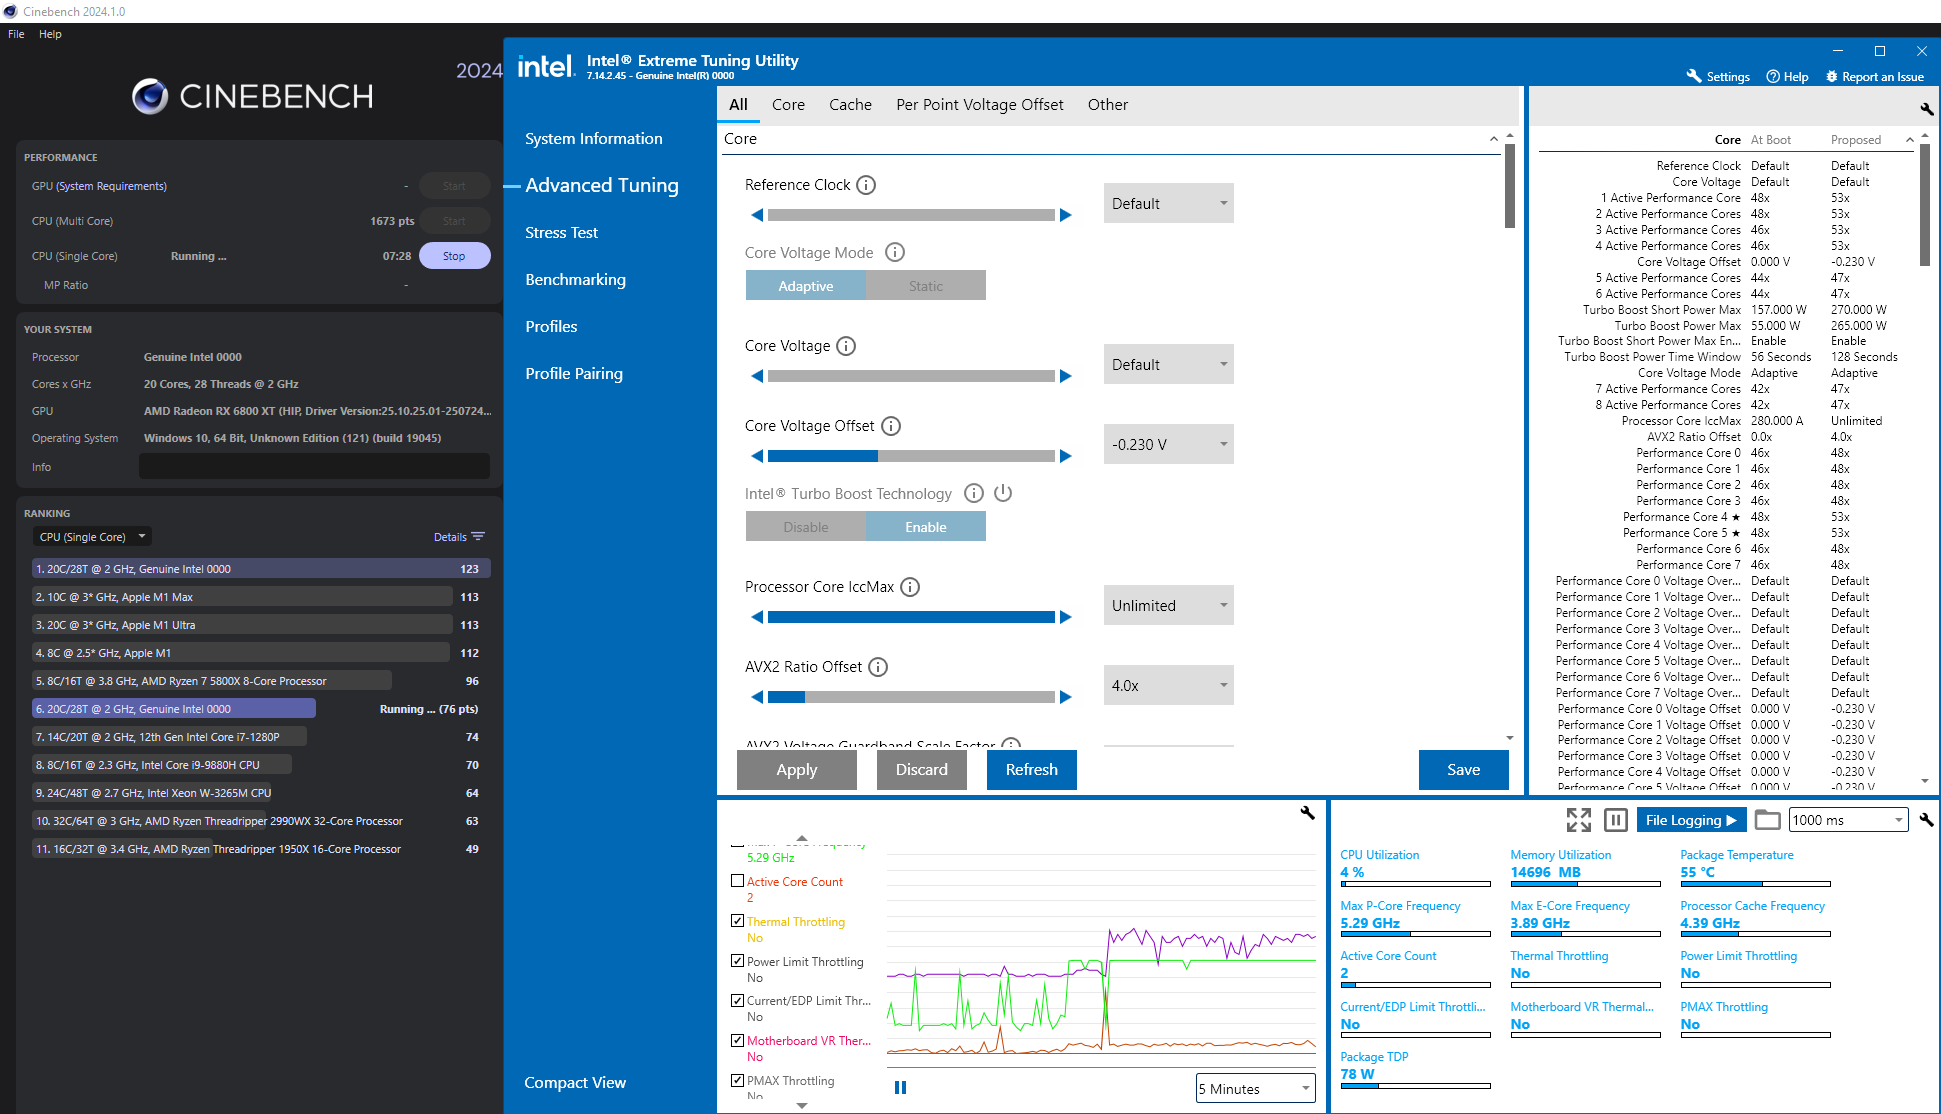Open proposed settings panel wrench
1941x1114 pixels.
point(1926,108)
